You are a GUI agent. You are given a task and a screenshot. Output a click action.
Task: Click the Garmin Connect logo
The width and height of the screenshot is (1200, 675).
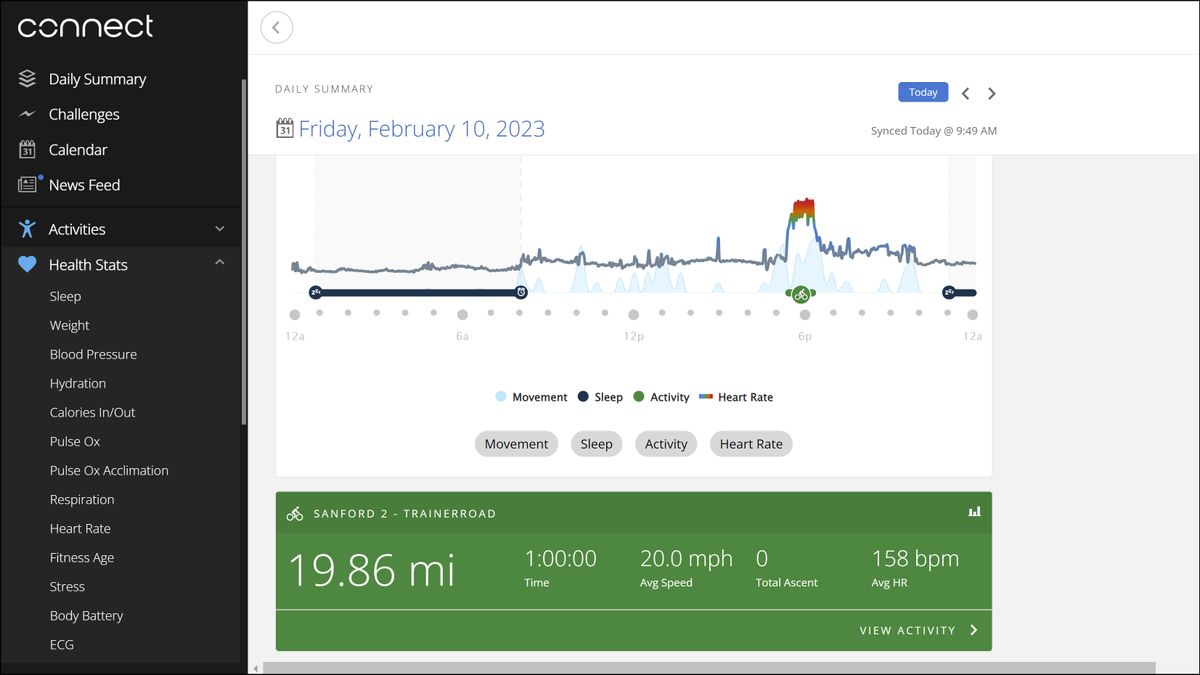86,27
